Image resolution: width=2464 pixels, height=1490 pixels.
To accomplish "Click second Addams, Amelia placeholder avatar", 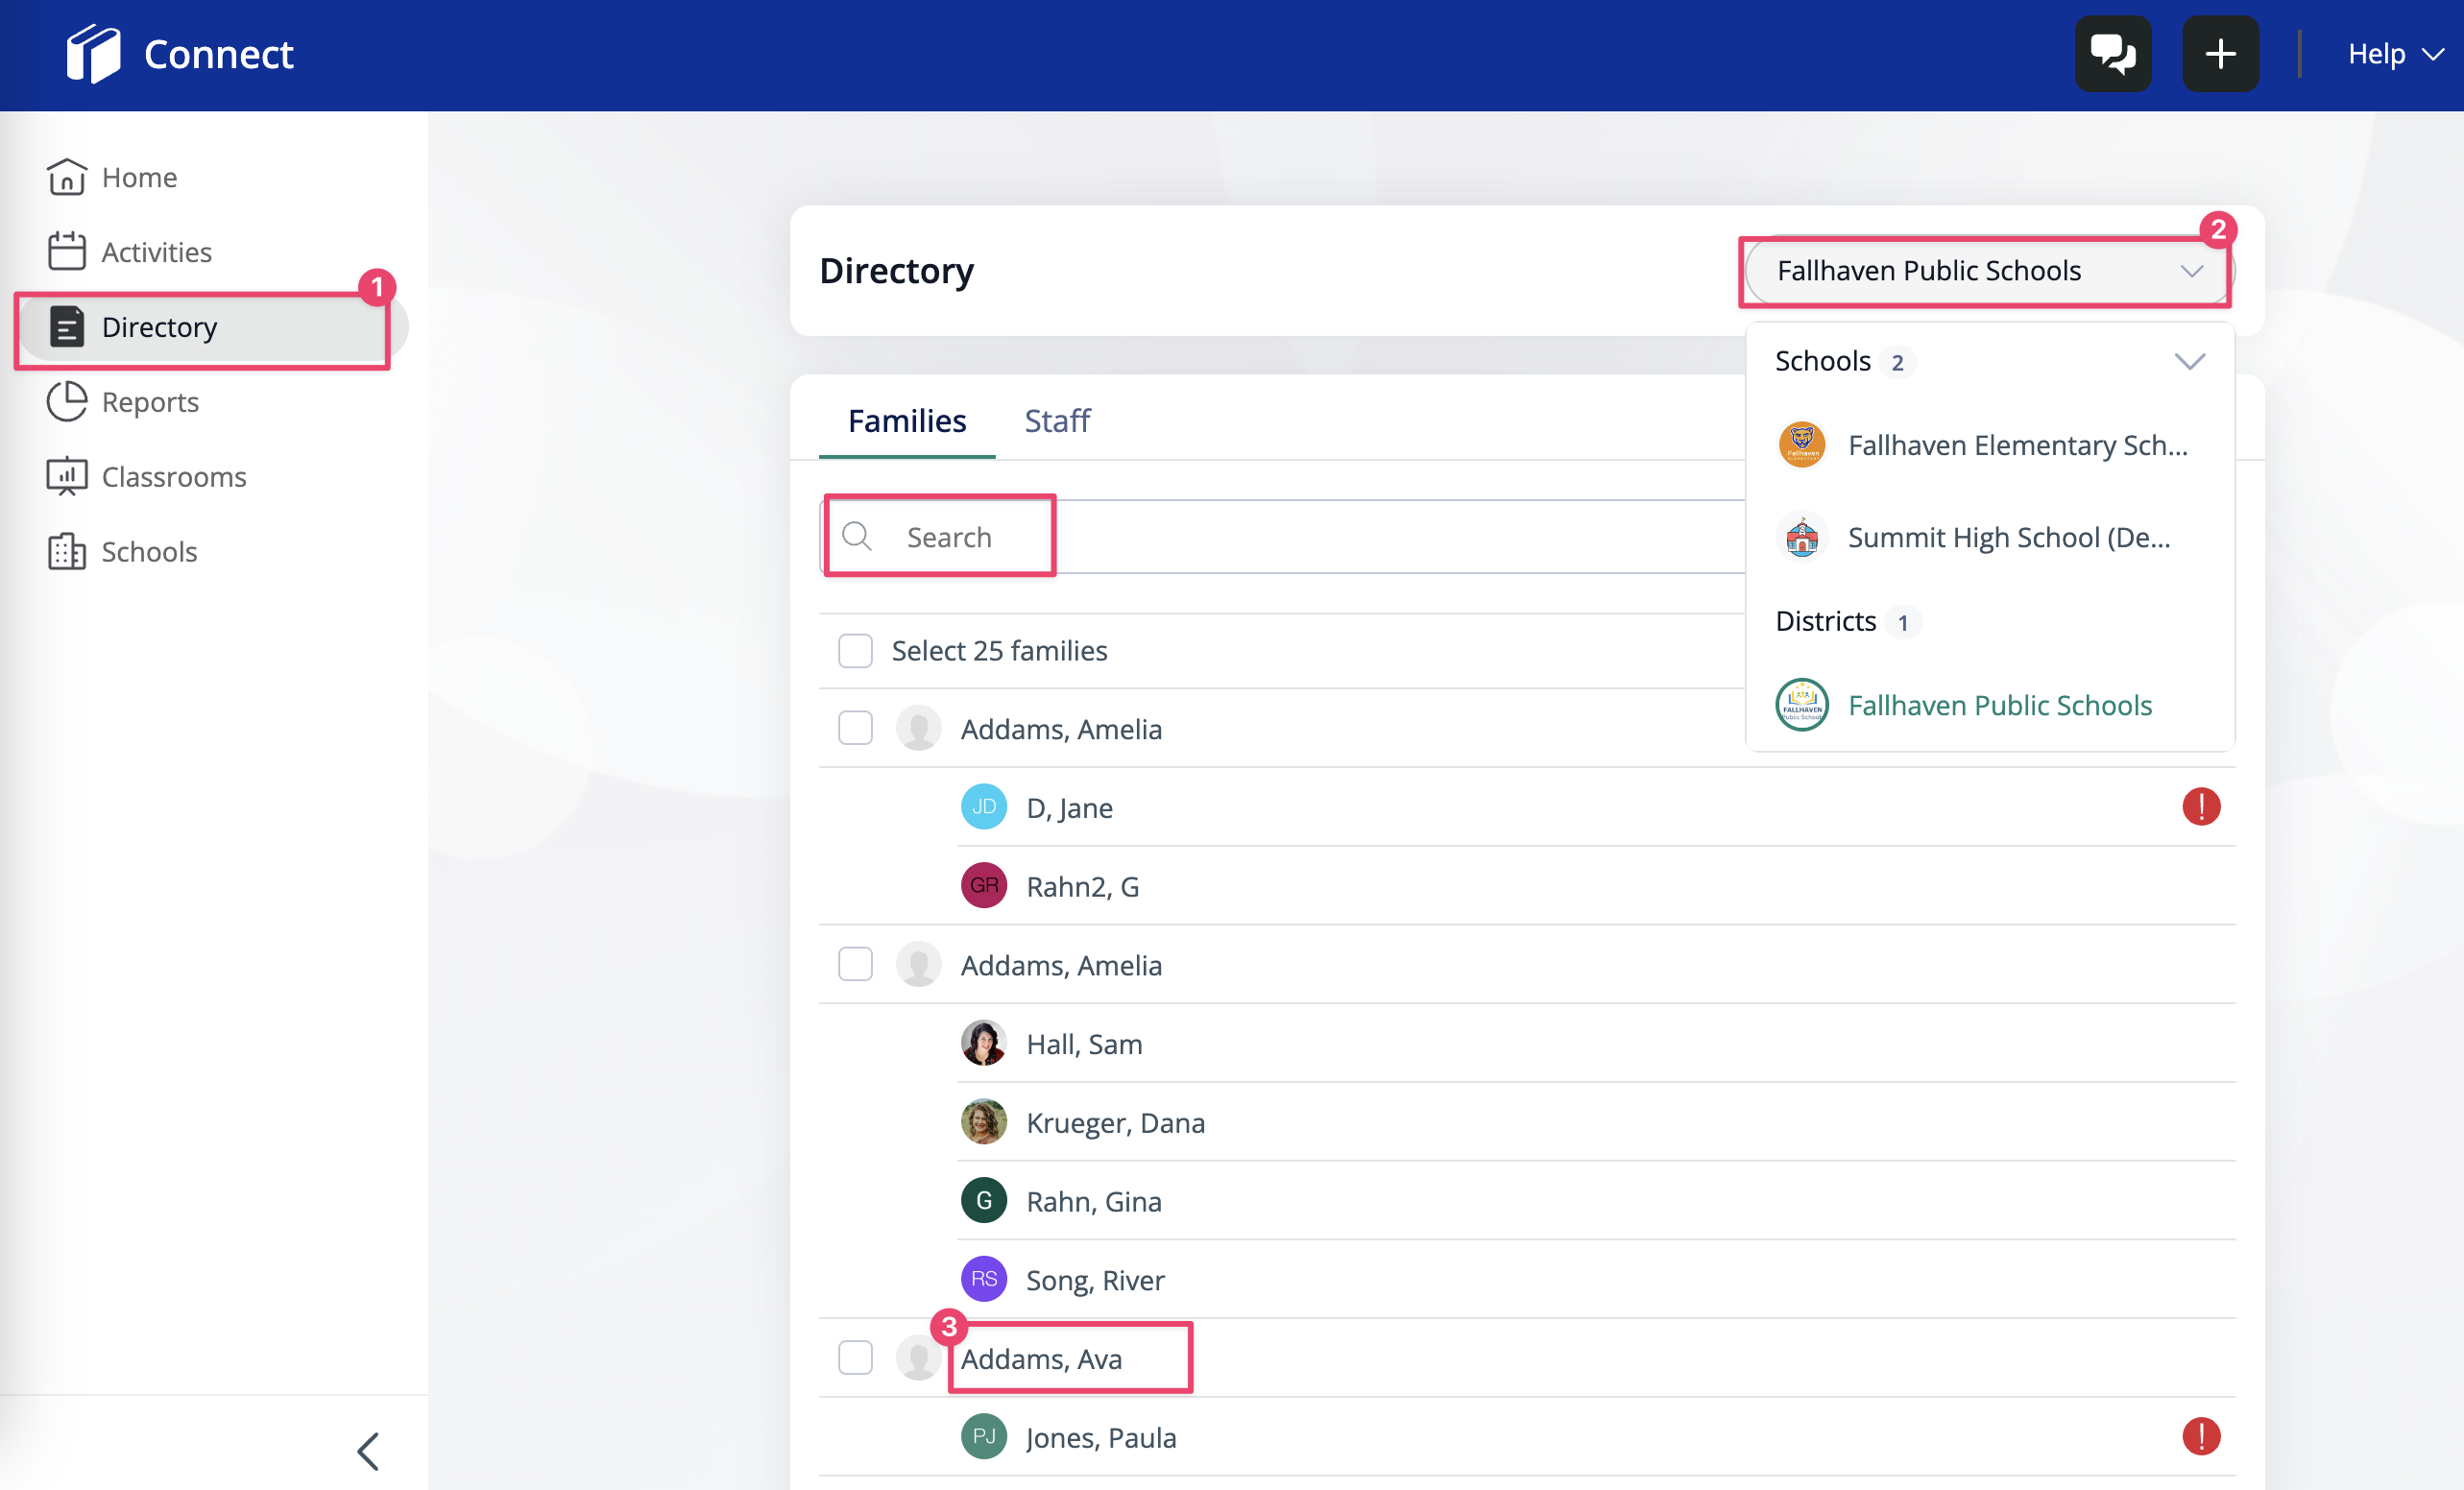I will [x=918, y=964].
